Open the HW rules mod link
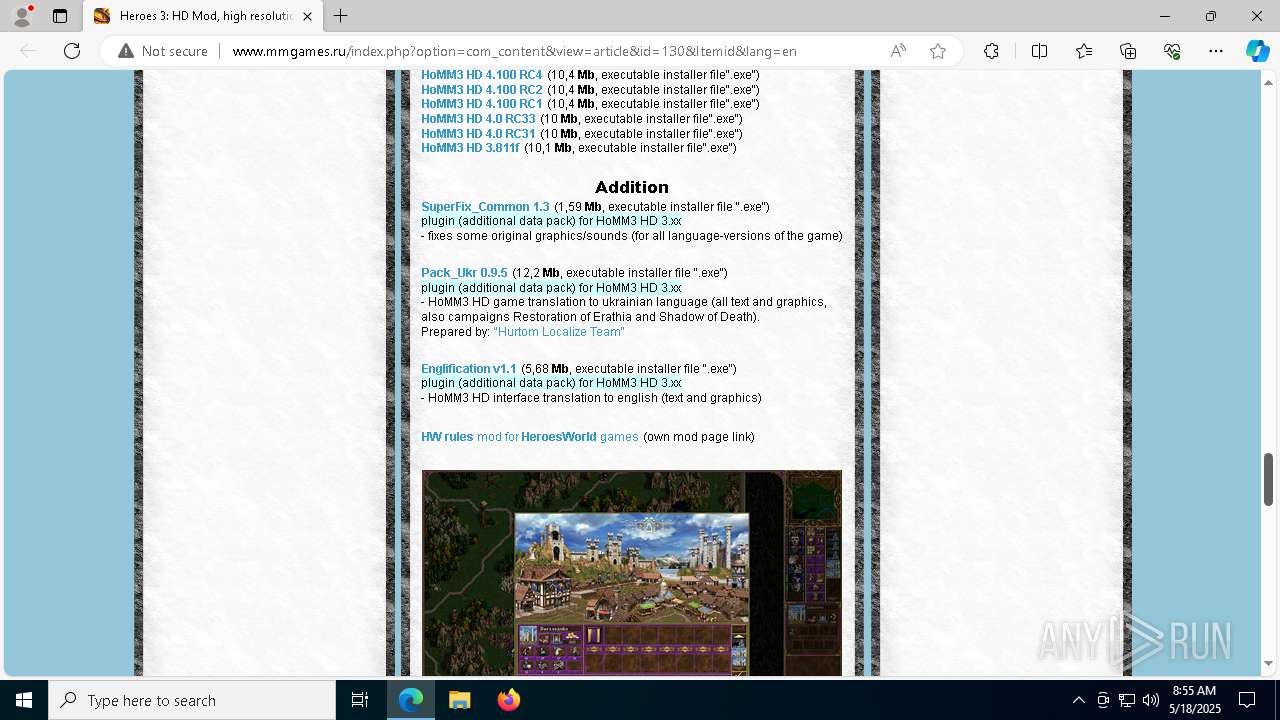The height and width of the screenshot is (720, 1280). click(447, 437)
